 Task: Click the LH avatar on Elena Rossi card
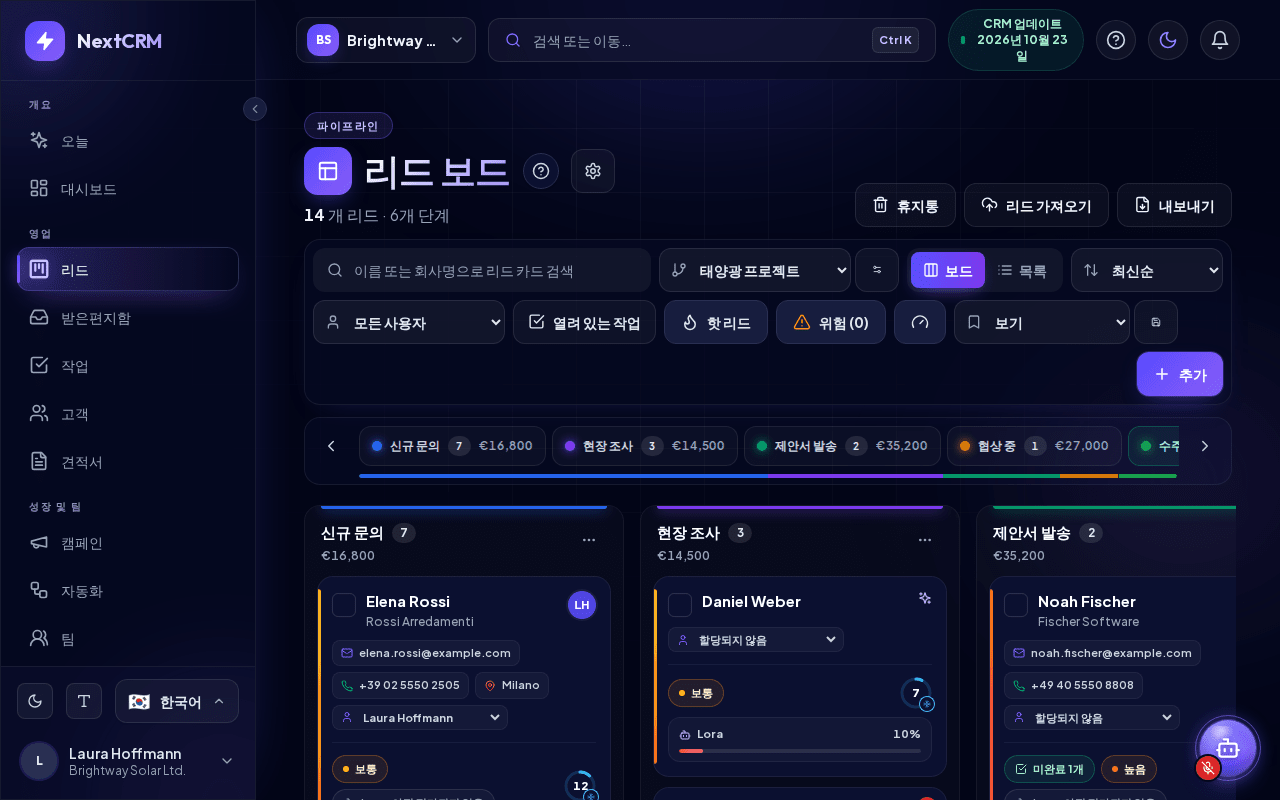tap(582, 605)
